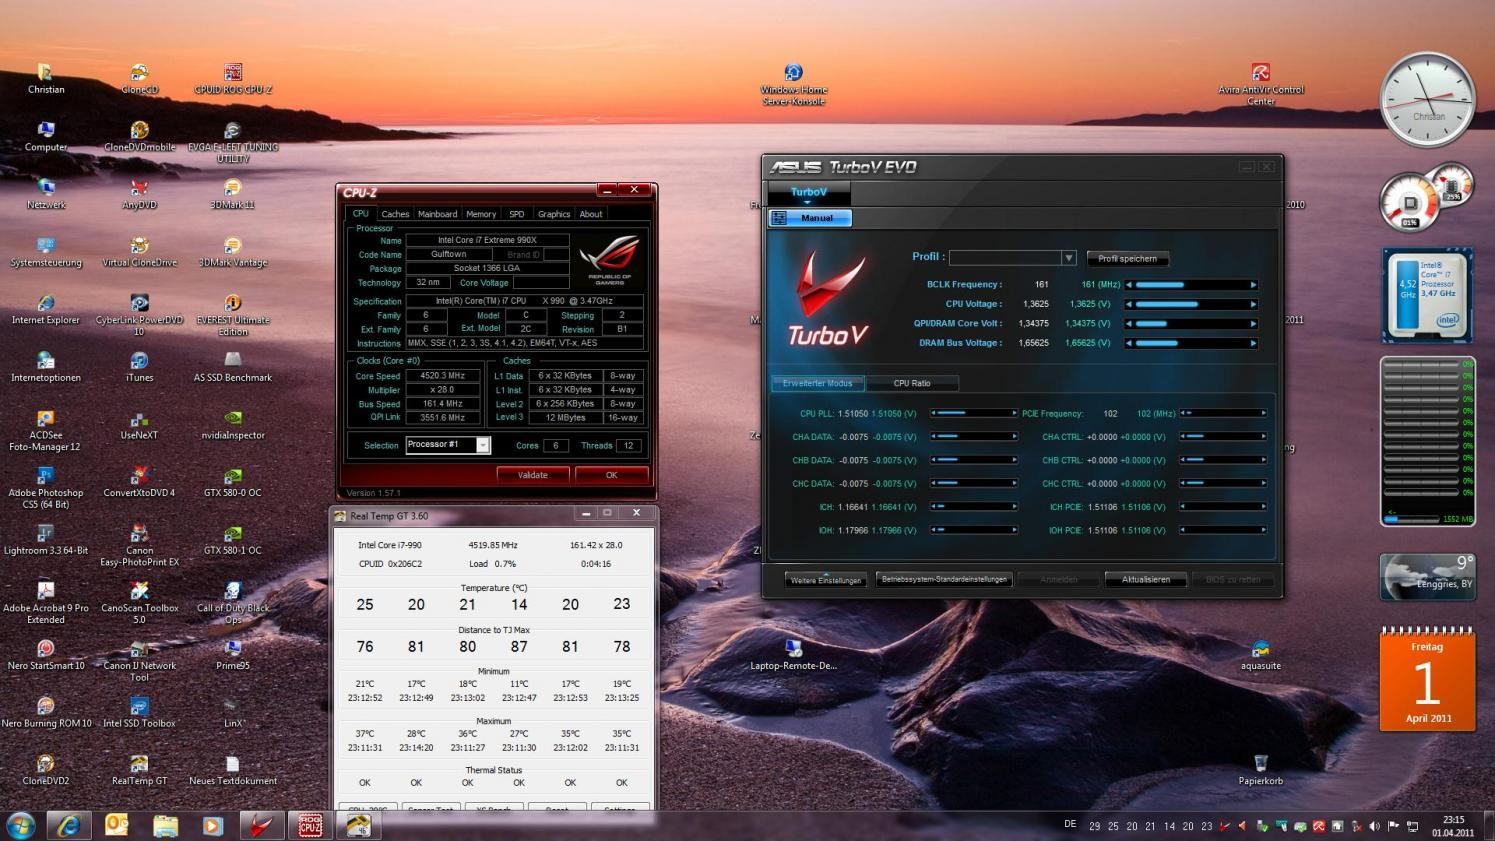Click the Avira umbrella tray icon
This screenshot has height=841, width=1495.
(1318, 826)
